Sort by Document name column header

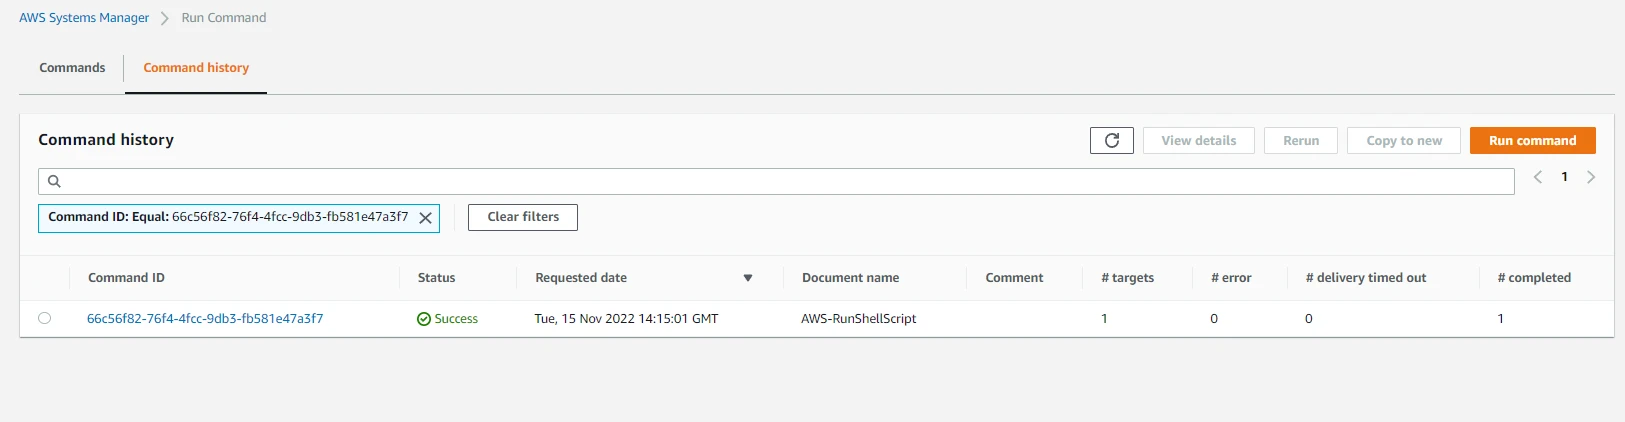[x=850, y=278]
